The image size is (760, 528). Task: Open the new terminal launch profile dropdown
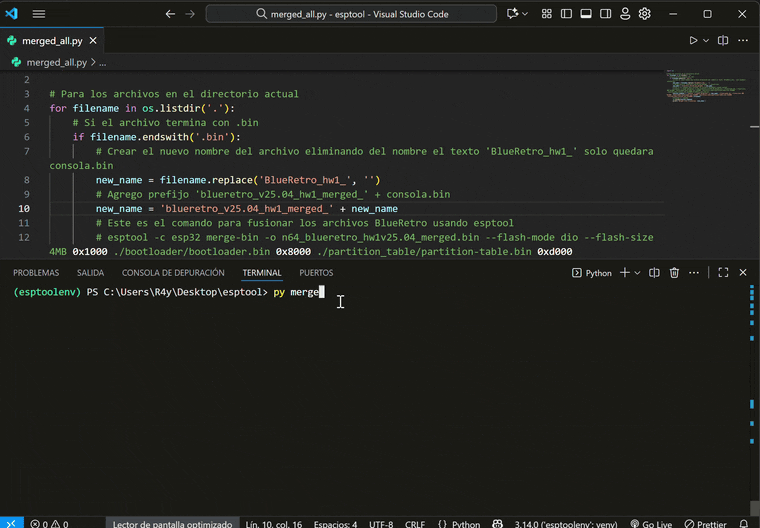[637, 272]
